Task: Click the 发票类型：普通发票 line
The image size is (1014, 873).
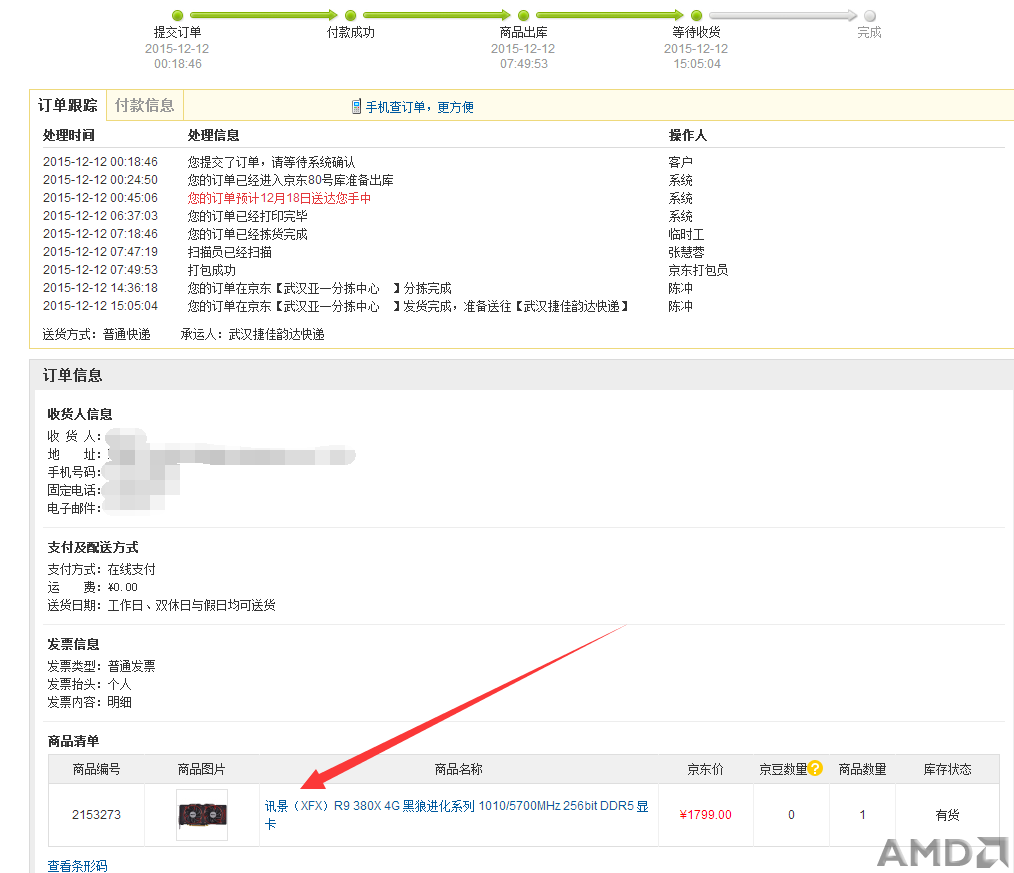Action: [102, 667]
